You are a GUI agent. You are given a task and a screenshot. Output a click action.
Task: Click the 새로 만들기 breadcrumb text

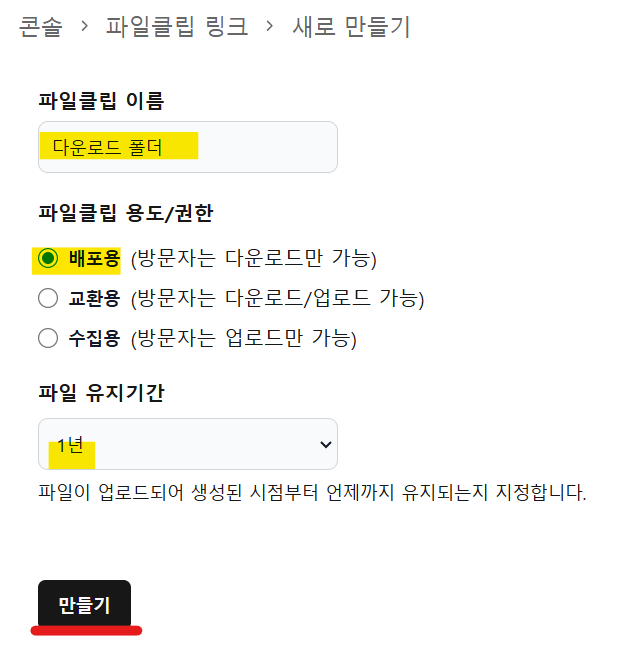[351, 27]
